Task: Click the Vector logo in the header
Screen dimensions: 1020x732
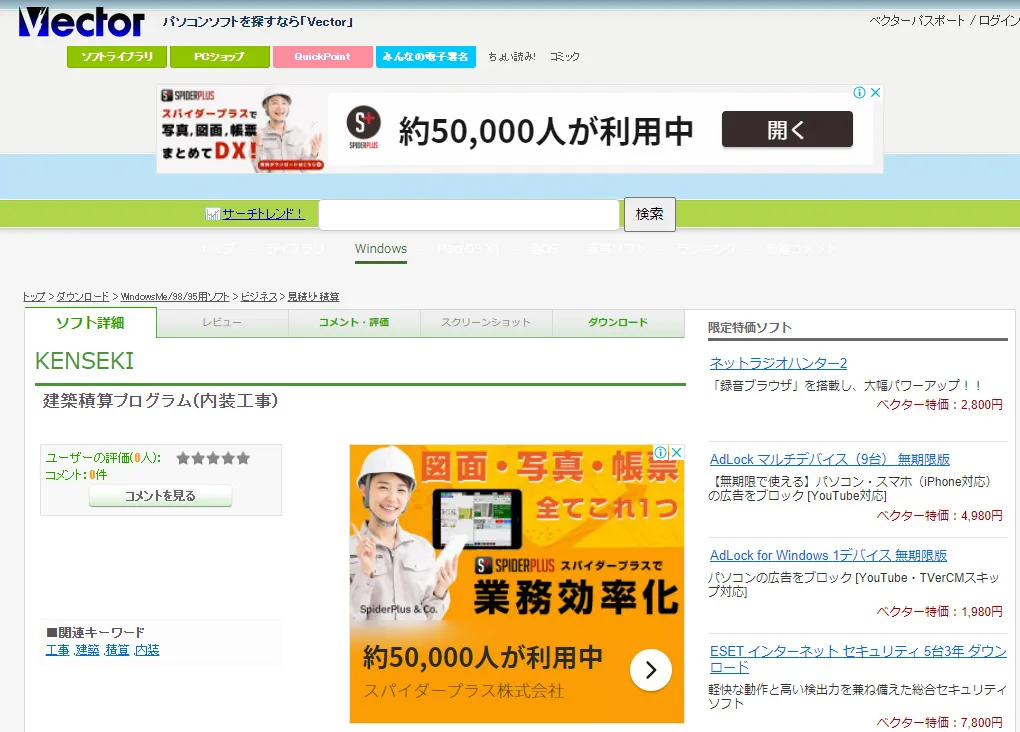Action: (82, 21)
